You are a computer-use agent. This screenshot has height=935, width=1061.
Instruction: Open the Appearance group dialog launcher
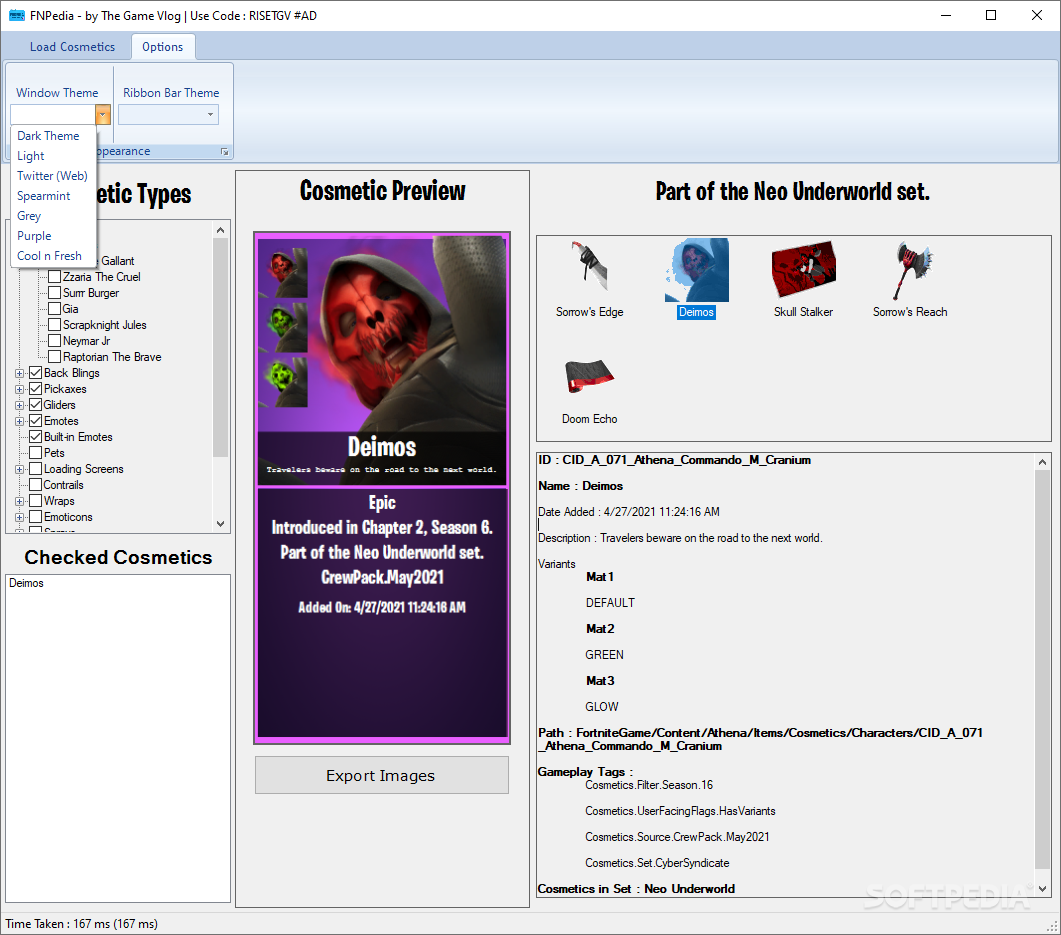click(x=225, y=152)
